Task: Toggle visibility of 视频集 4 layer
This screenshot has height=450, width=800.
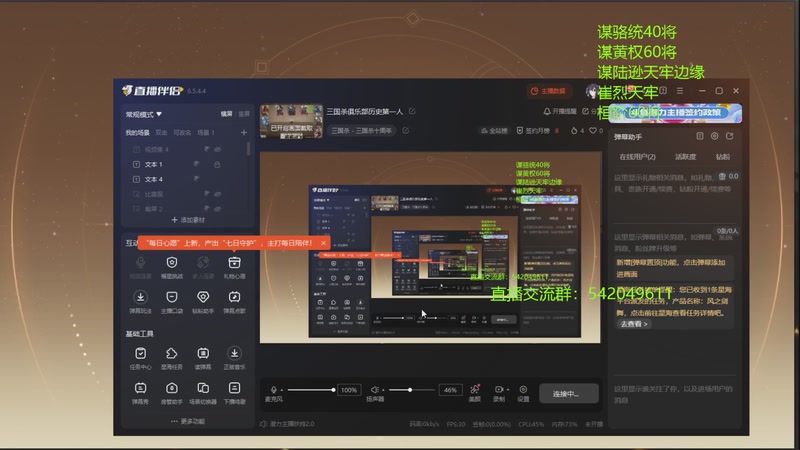Action: [x=217, y=149]
